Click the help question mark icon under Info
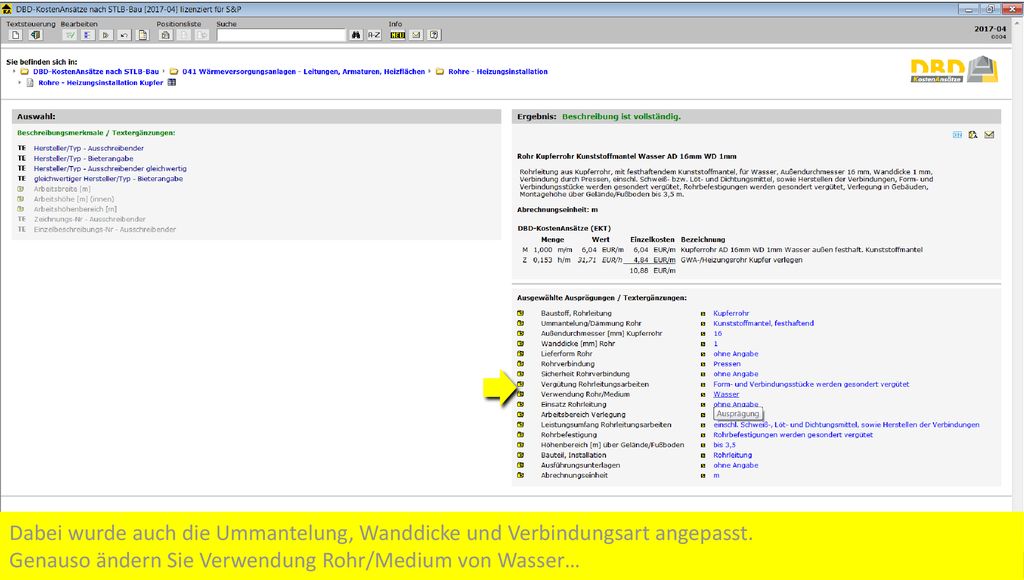The height and width of the screenshot is (580, 1024). pyautogui.click(x=434, y=35)
